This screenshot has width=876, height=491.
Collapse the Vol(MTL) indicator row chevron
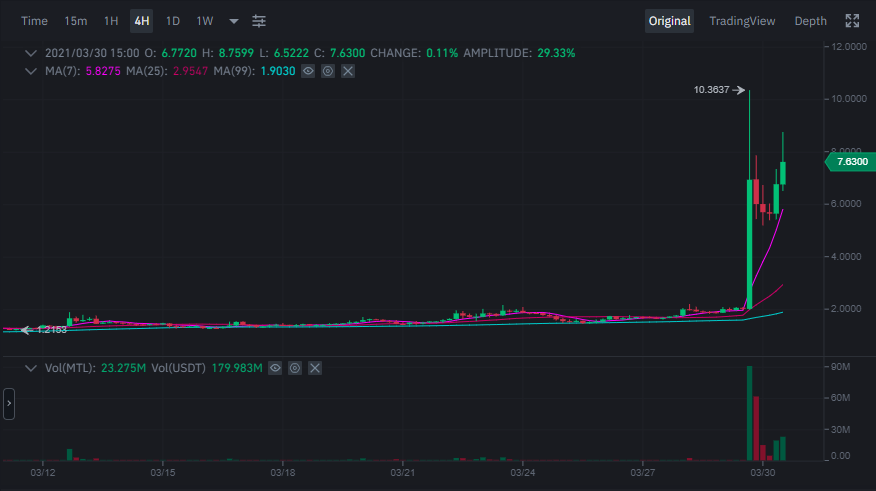point(31,368)
